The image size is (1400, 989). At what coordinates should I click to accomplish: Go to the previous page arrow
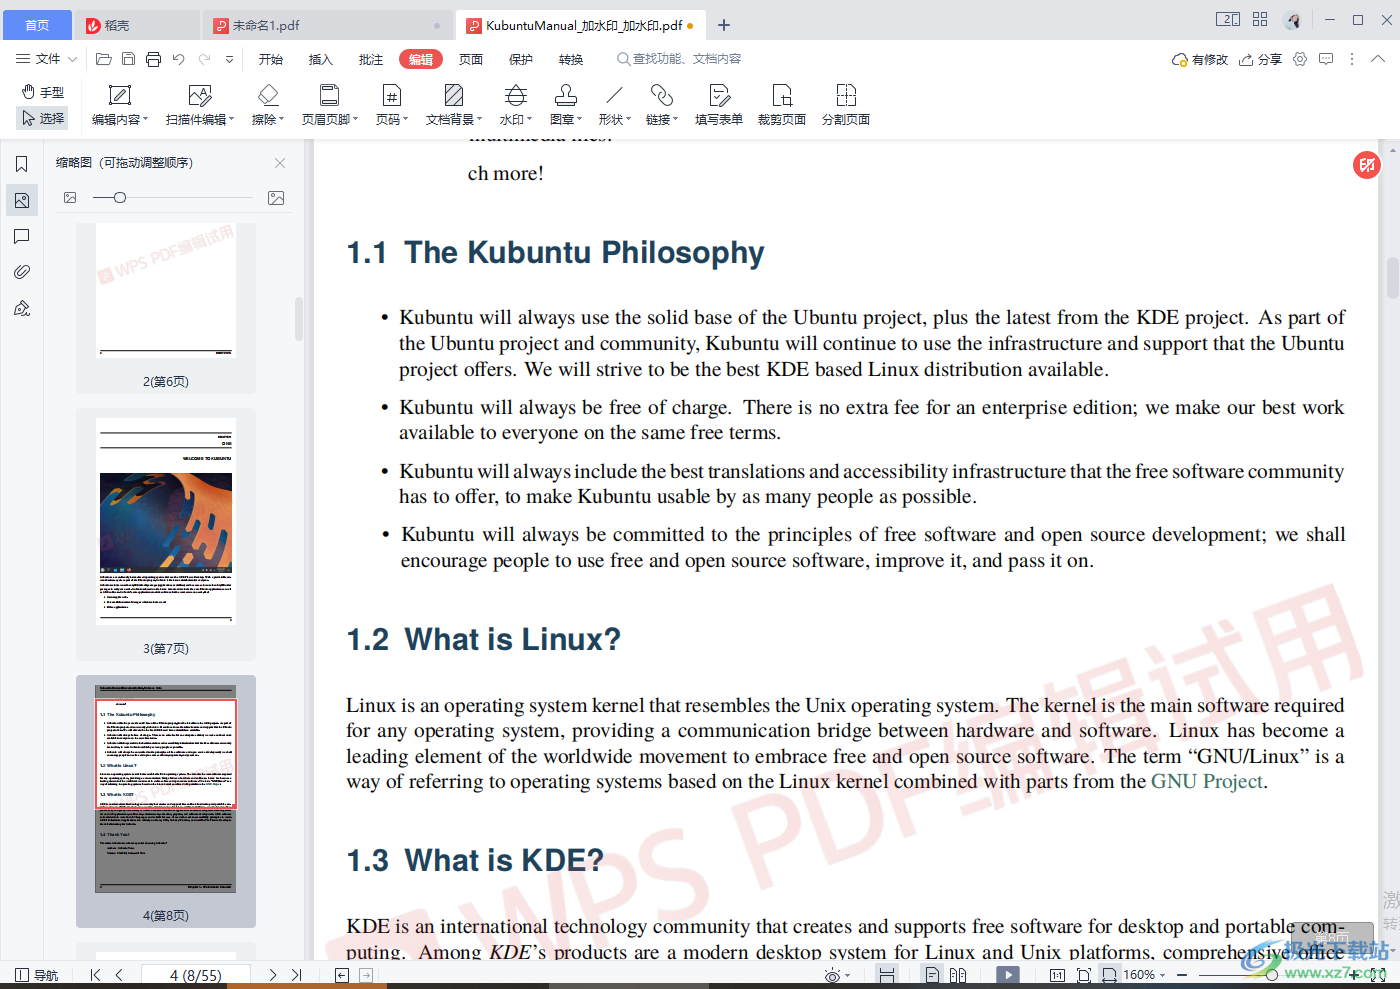pos(119,975)
